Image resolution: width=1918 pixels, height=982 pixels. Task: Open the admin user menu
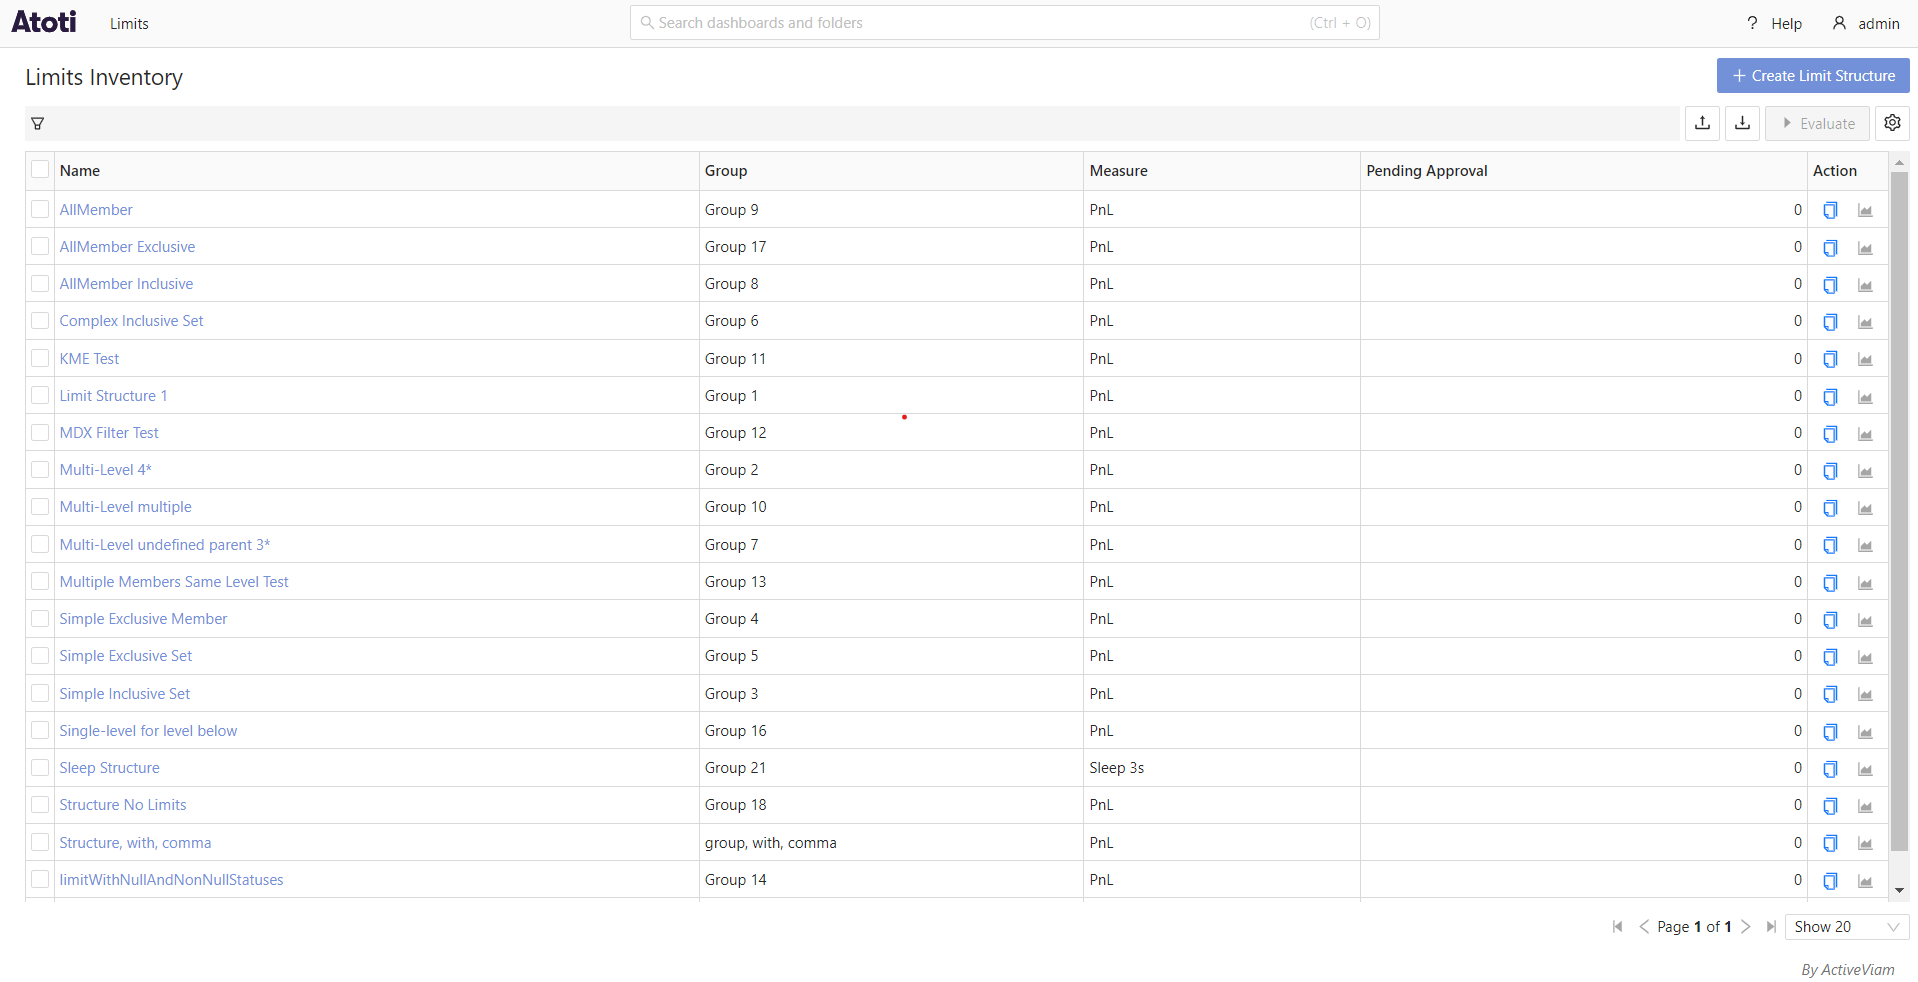(1866, 23)
